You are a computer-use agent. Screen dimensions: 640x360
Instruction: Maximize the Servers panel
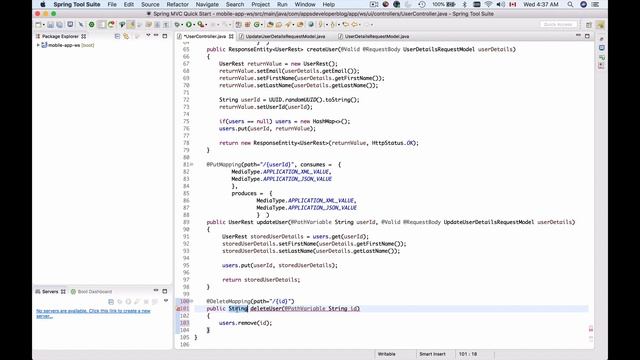[x=165, y=291]
